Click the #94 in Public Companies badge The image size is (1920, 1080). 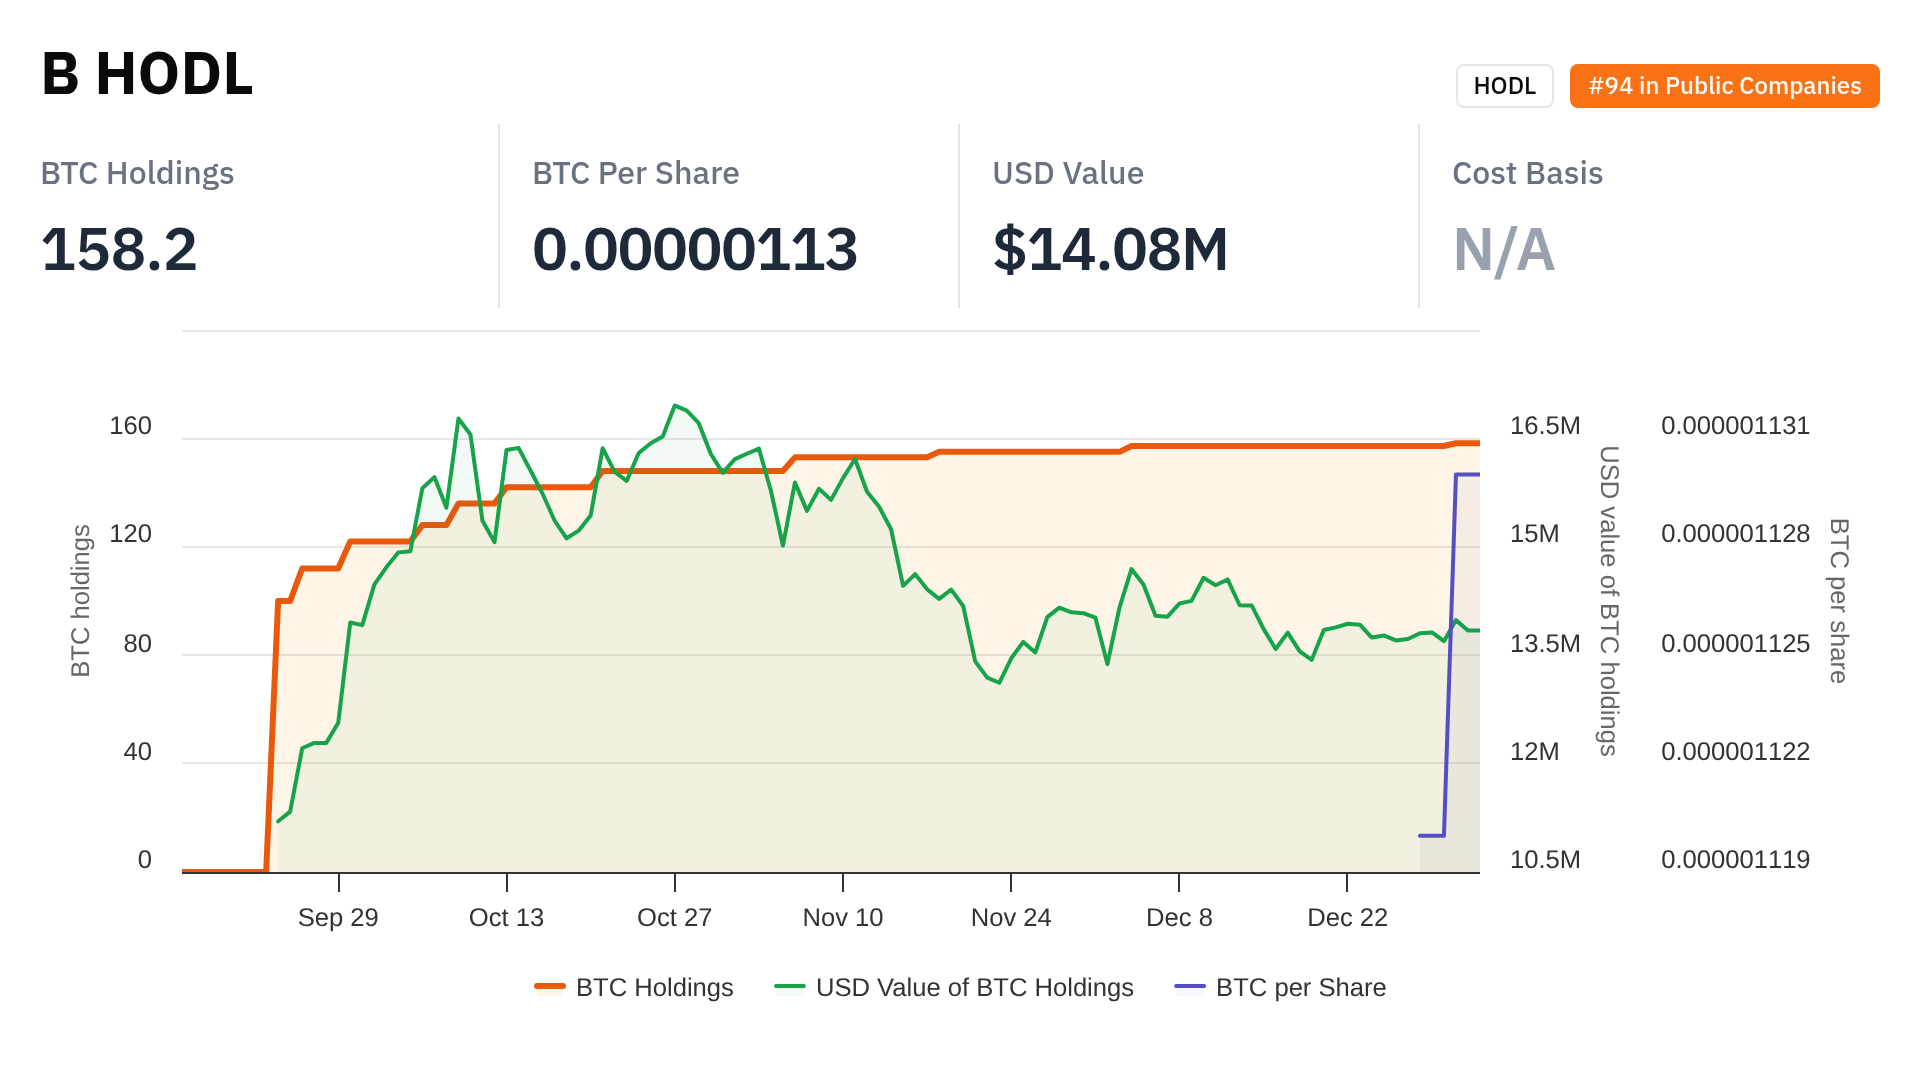(x=1724, y=86)
